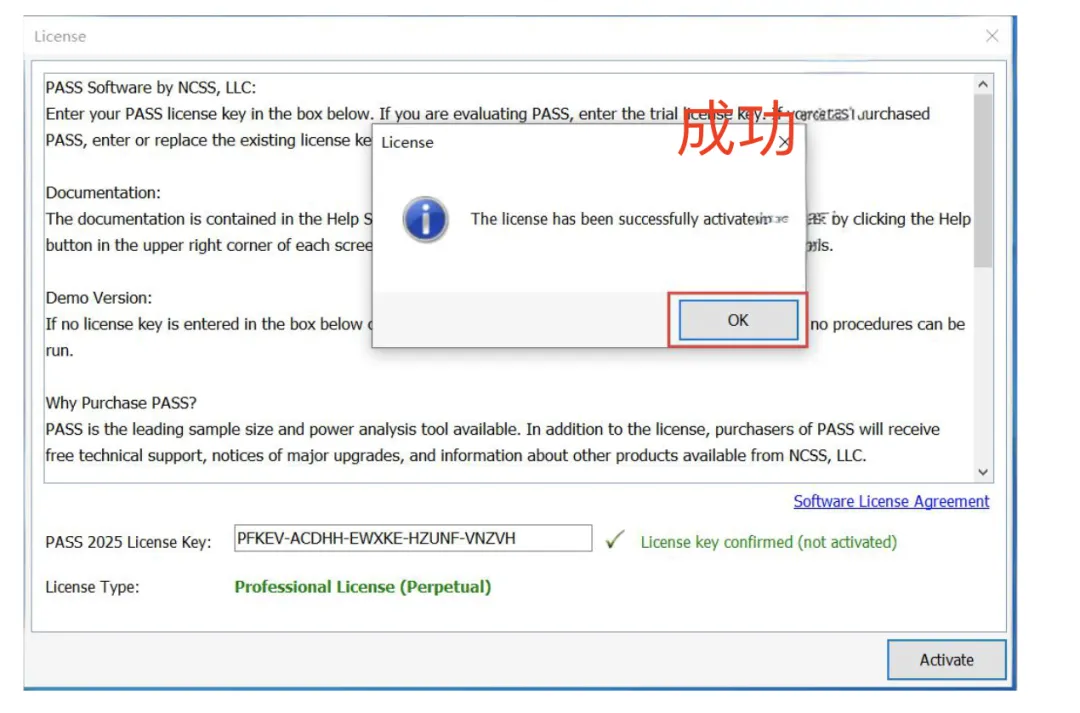Click the scroll down arrow of license text
The height and width of the screenshot is (713, 1080).
pos(983,472)
